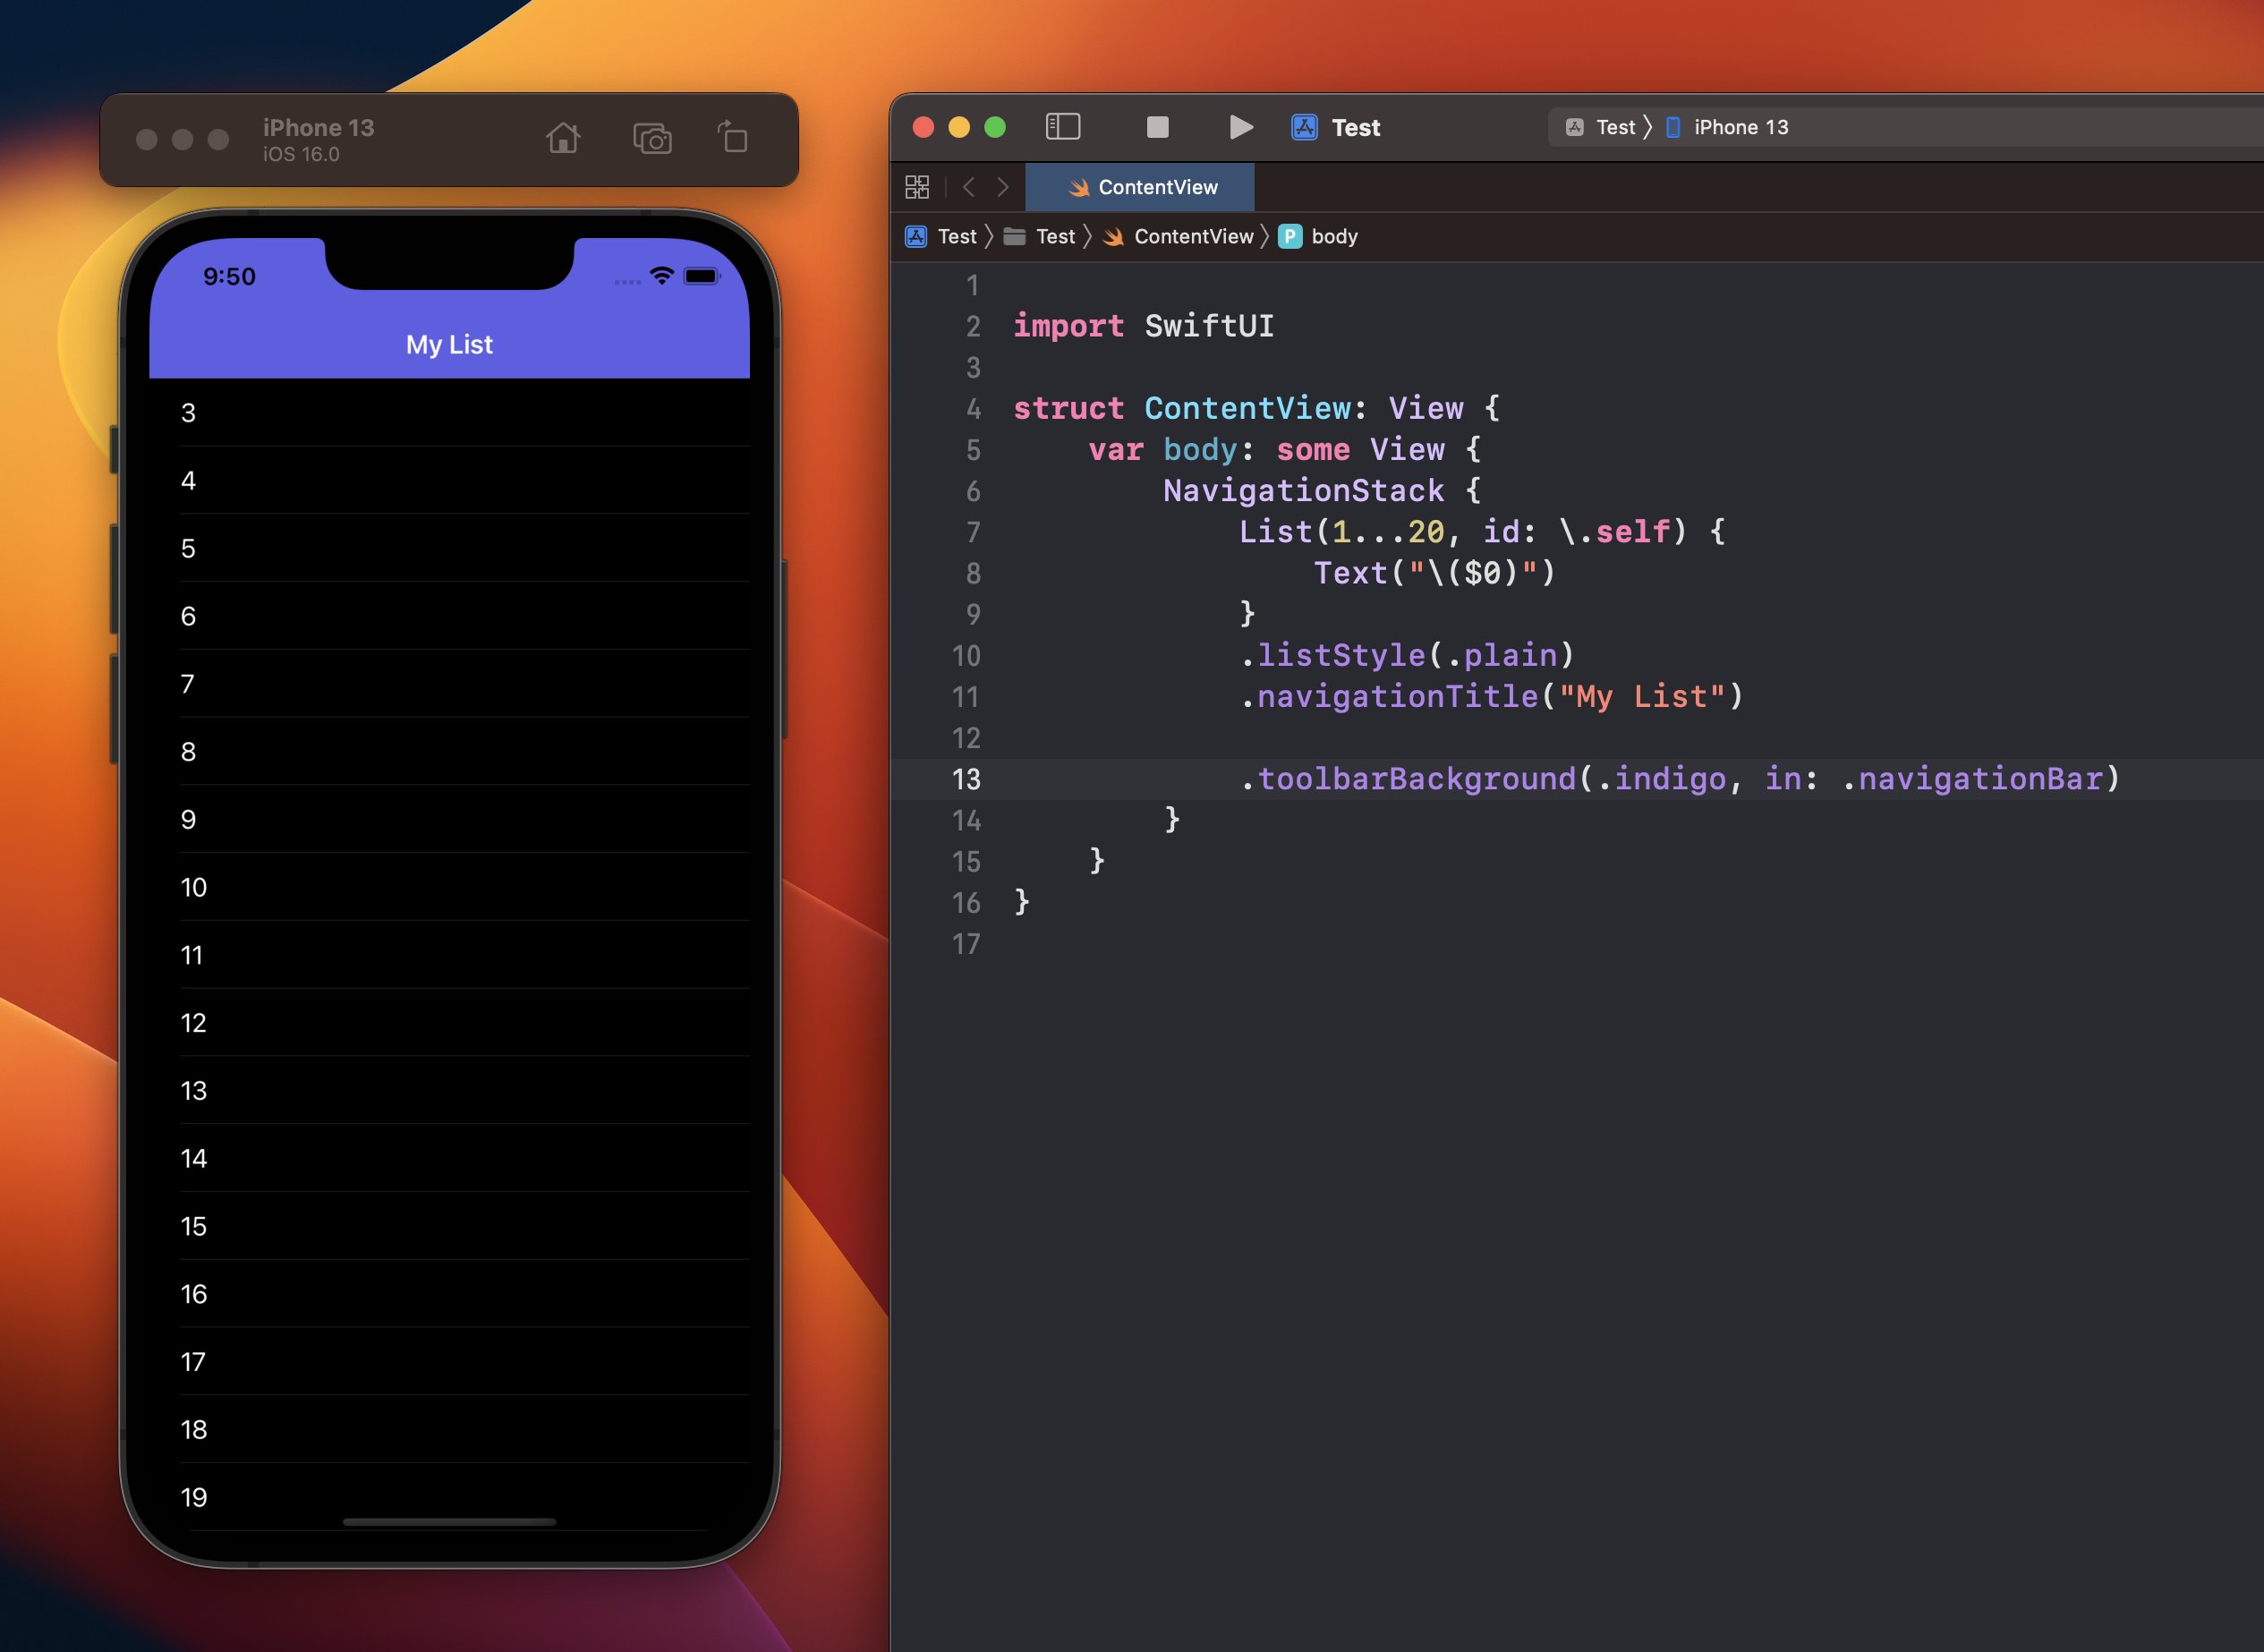Tap list row 18 in the simulator
Image resolution: width=2264 pixels, height=1652 pixels.
(x=449, y=1429)
